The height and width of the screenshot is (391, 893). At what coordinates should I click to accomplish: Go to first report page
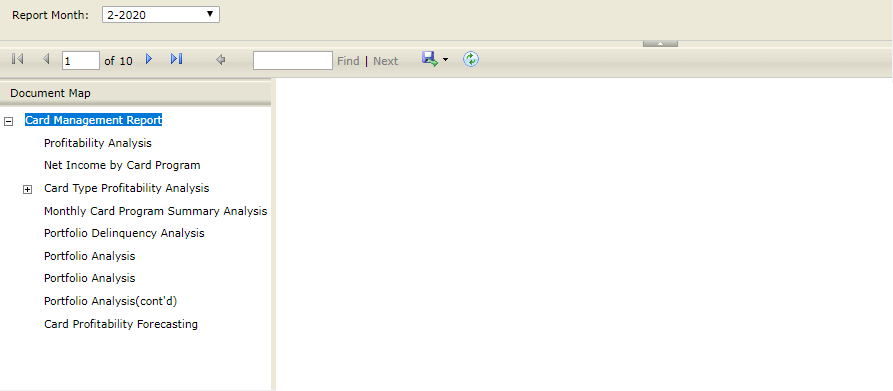18,59
